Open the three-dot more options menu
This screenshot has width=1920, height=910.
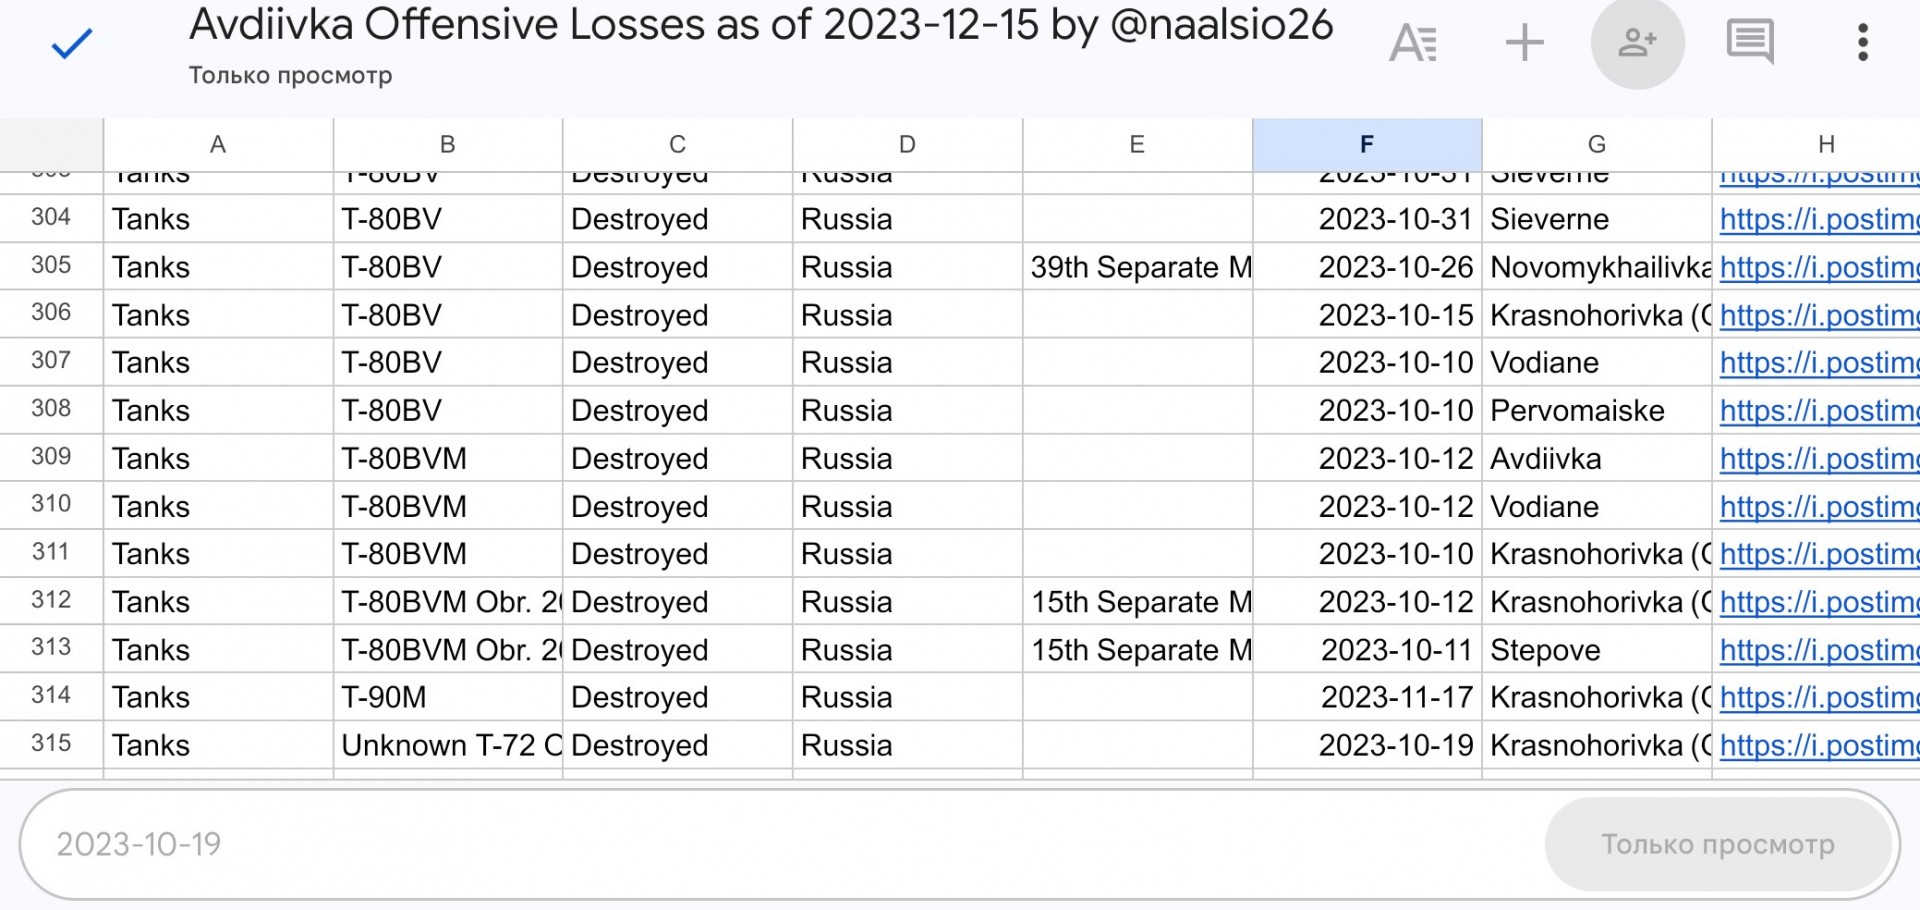(1862, 43)
